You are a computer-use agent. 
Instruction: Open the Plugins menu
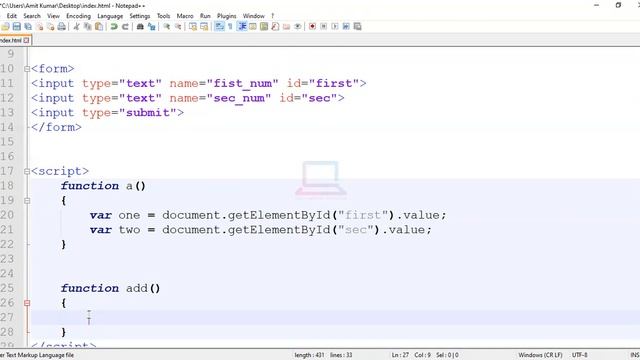click(227, 16)
